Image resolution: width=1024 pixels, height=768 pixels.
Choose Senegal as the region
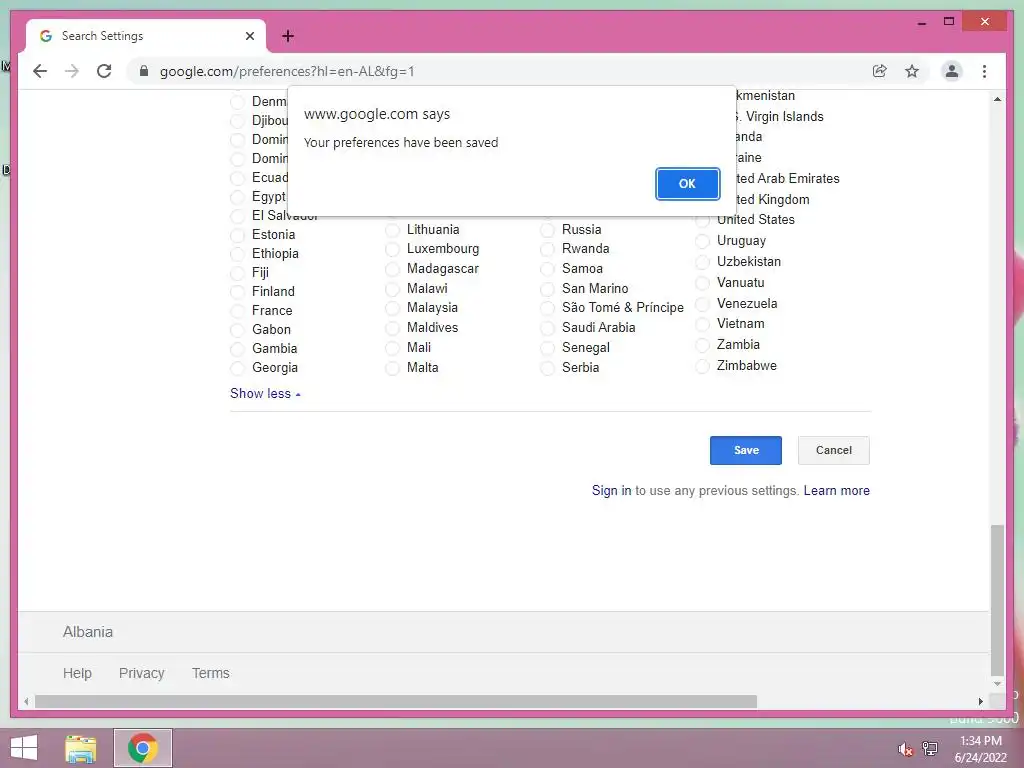[547, 348]
